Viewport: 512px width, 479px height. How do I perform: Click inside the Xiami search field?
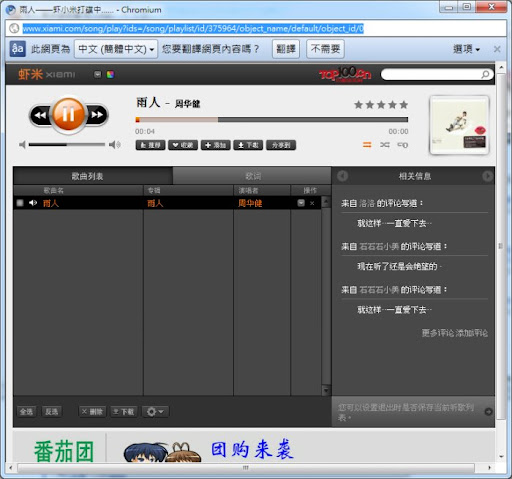coord(432,74)
